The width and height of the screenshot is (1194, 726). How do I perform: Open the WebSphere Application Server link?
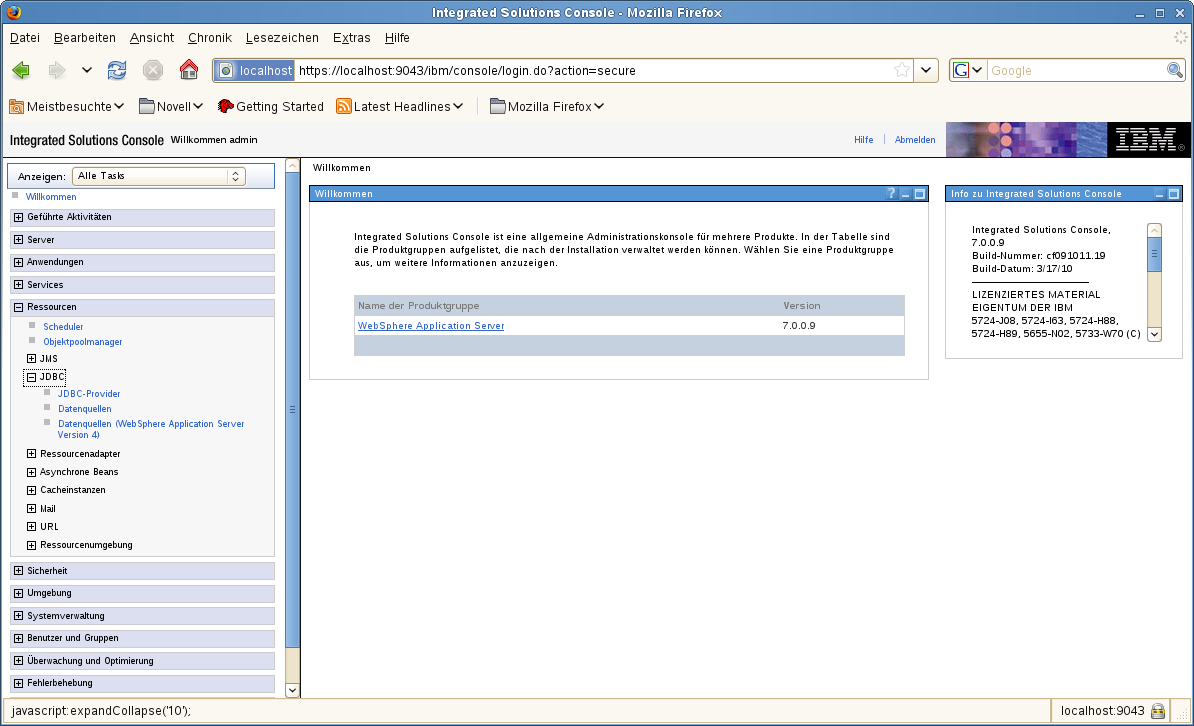[x=431, y=325]
